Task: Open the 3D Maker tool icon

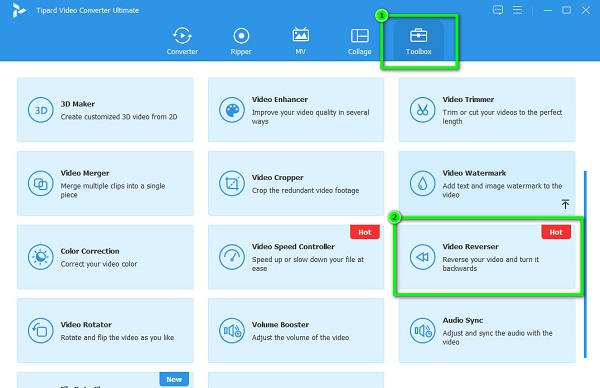Action: pos(41,110)
